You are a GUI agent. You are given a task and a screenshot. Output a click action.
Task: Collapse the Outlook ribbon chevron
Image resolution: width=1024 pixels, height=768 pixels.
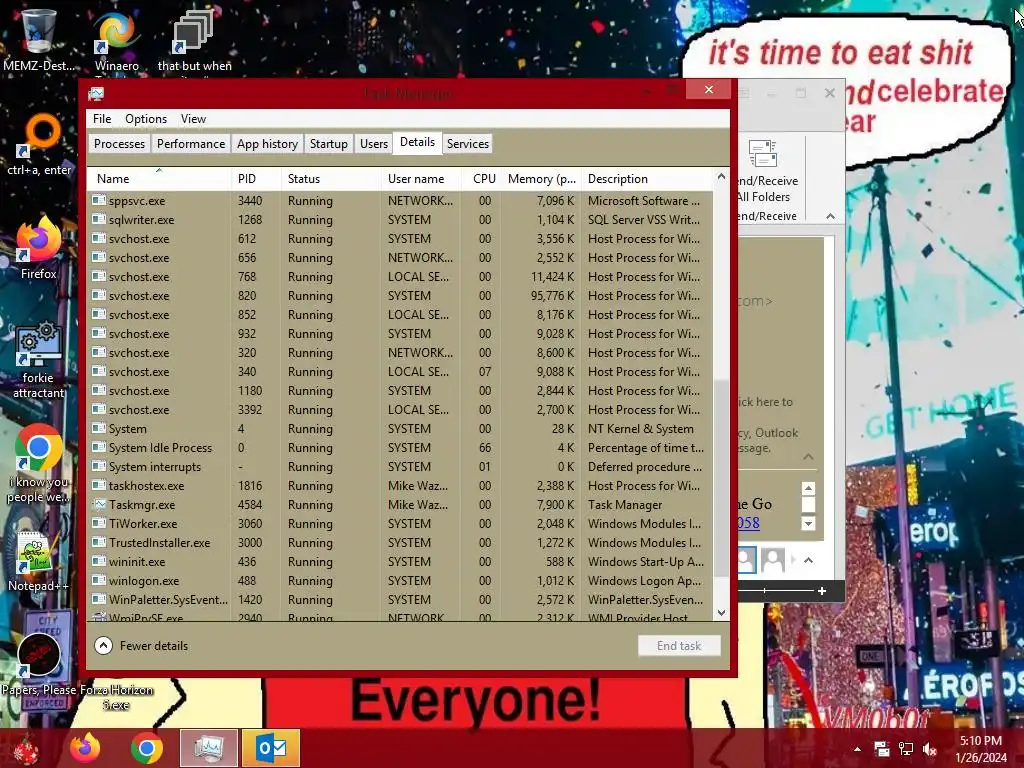click(830, 216)
